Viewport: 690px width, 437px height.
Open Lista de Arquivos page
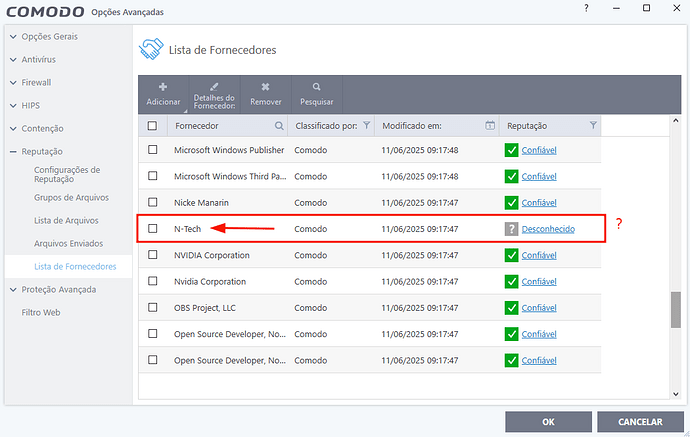(x=66, y=220)
